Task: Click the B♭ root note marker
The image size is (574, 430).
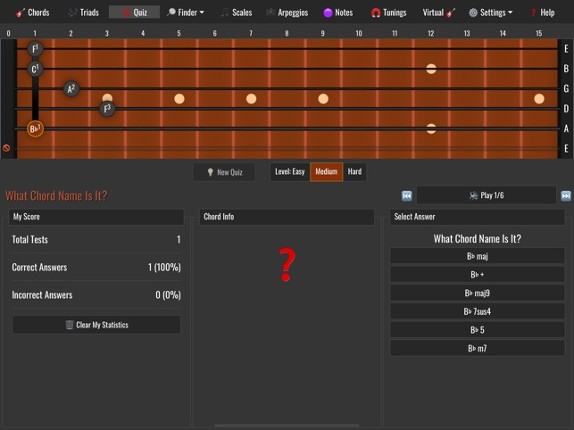Action: (x=35, y=129)
